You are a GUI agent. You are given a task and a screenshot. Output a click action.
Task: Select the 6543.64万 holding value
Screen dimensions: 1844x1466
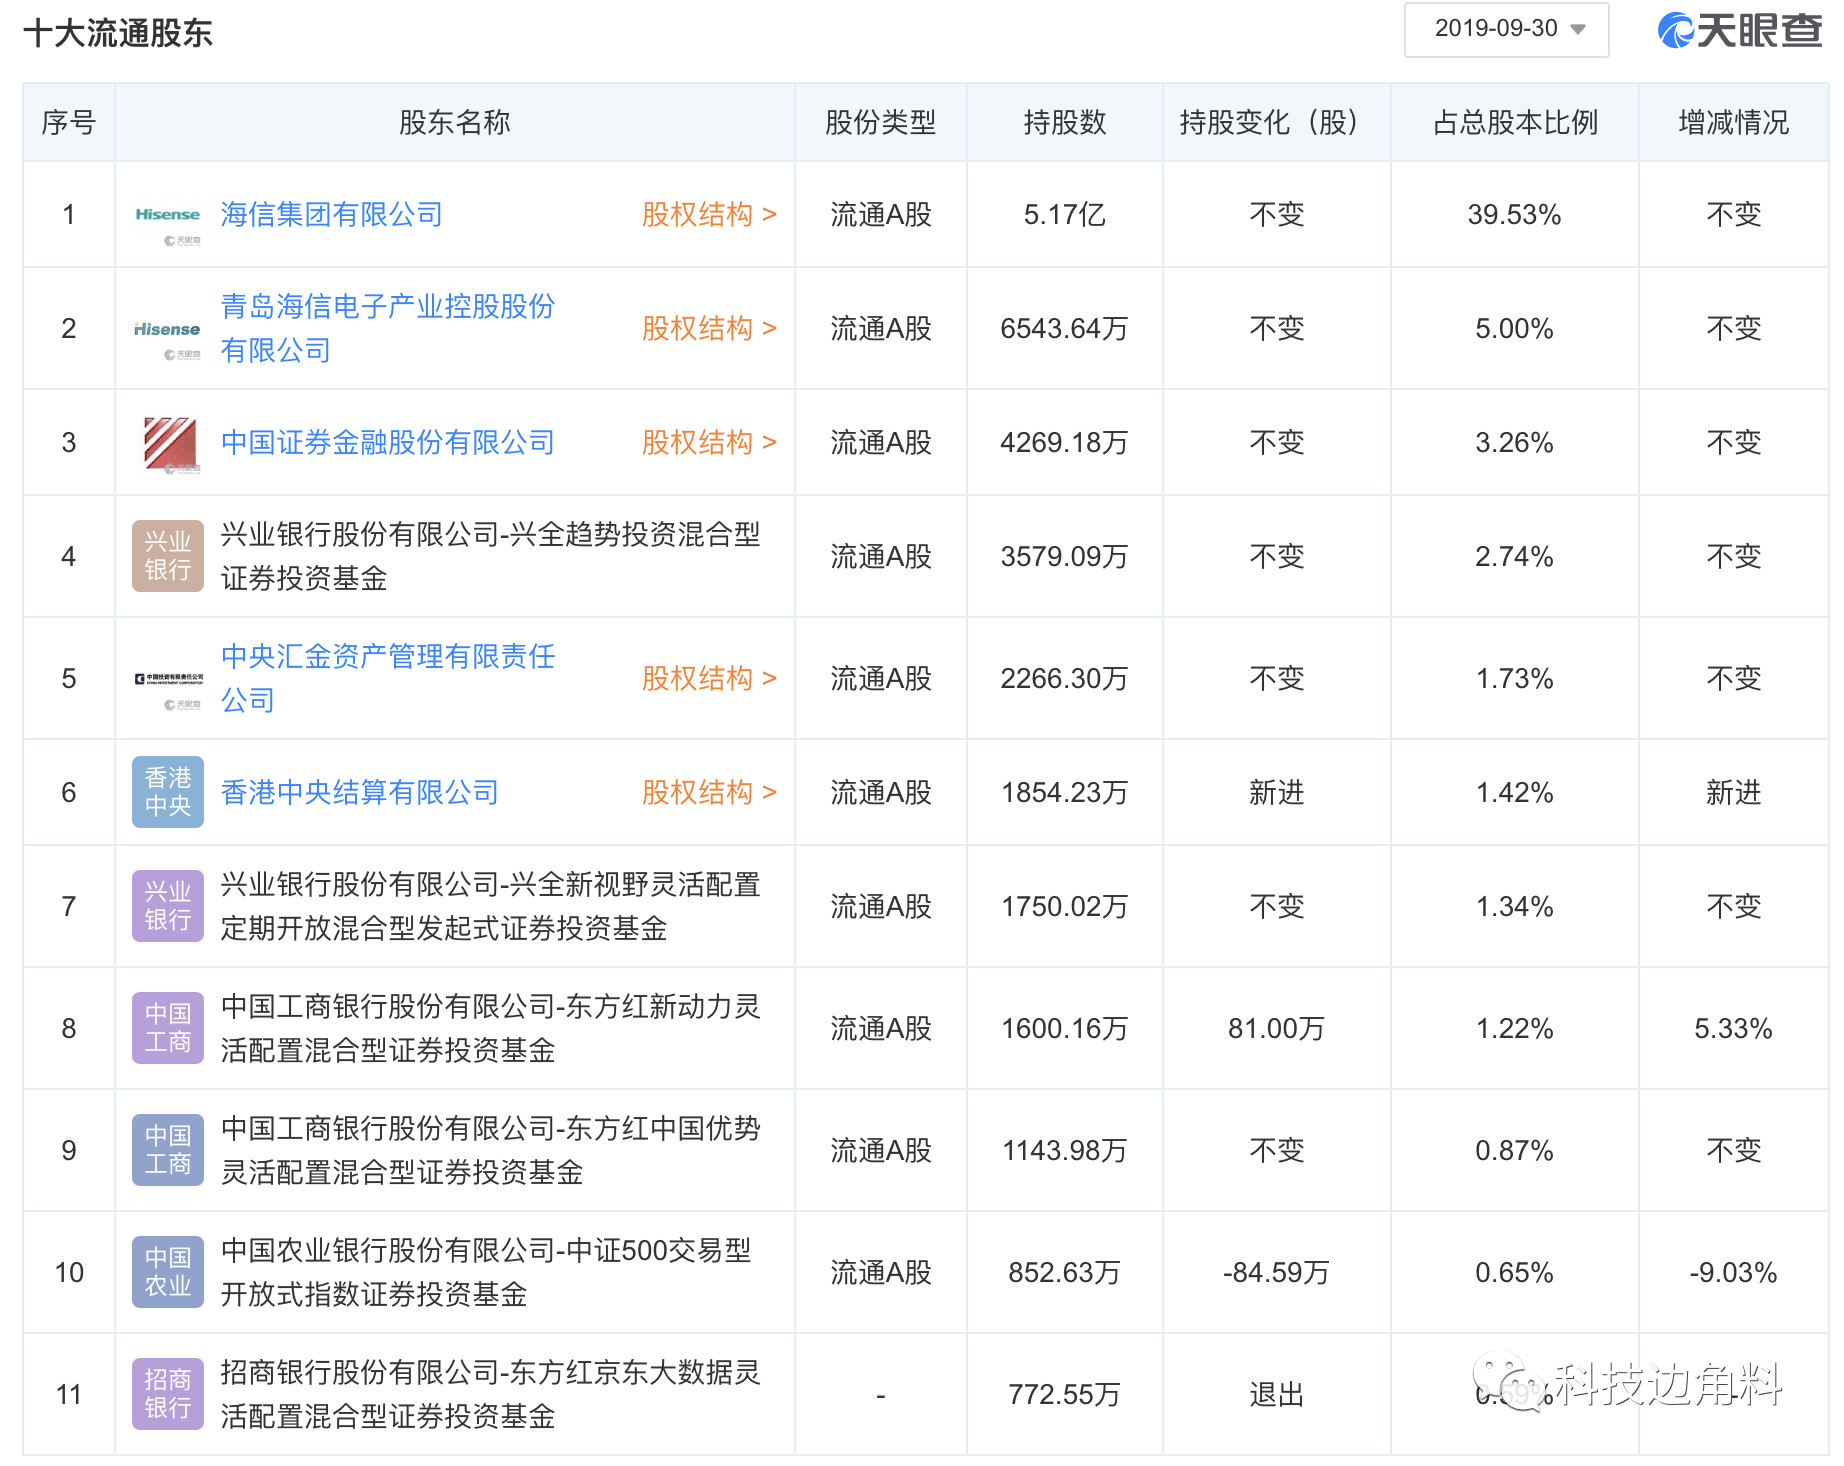[1065, 329]
